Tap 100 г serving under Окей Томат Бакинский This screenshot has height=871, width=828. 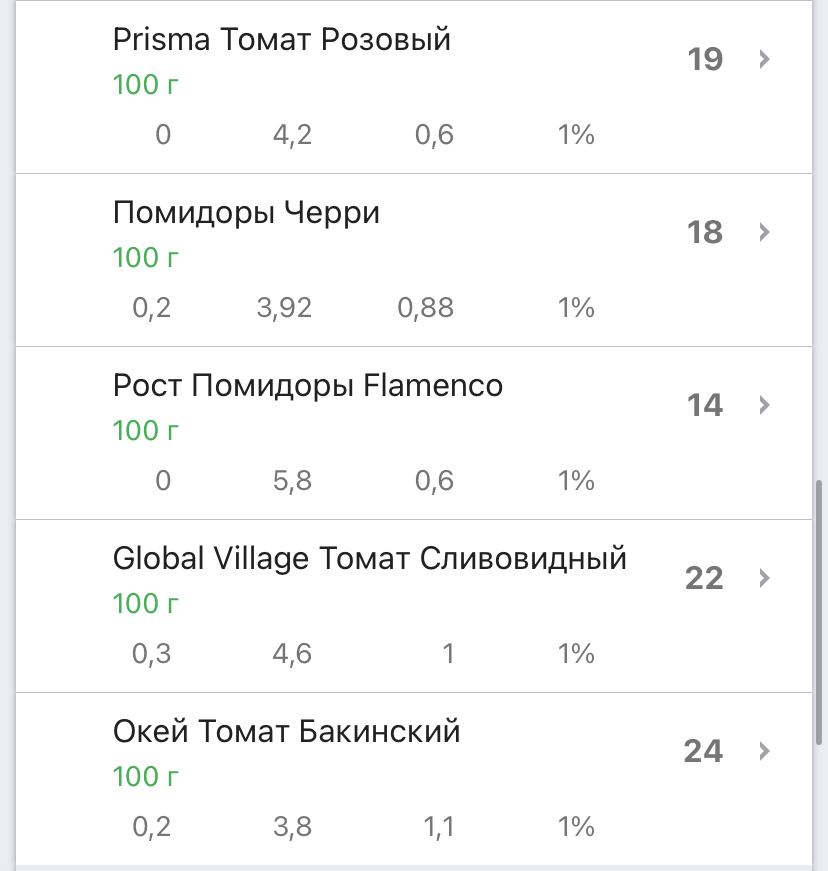(146, 777)
